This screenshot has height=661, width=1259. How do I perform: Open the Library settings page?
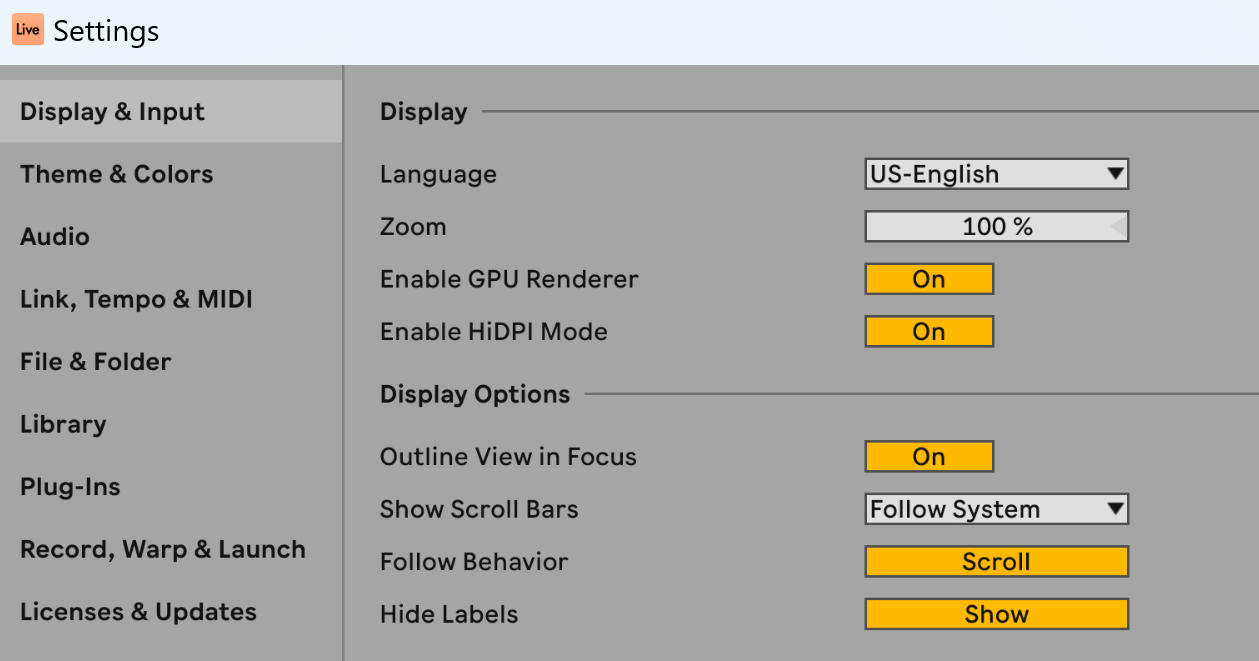[x=63, y=424]
